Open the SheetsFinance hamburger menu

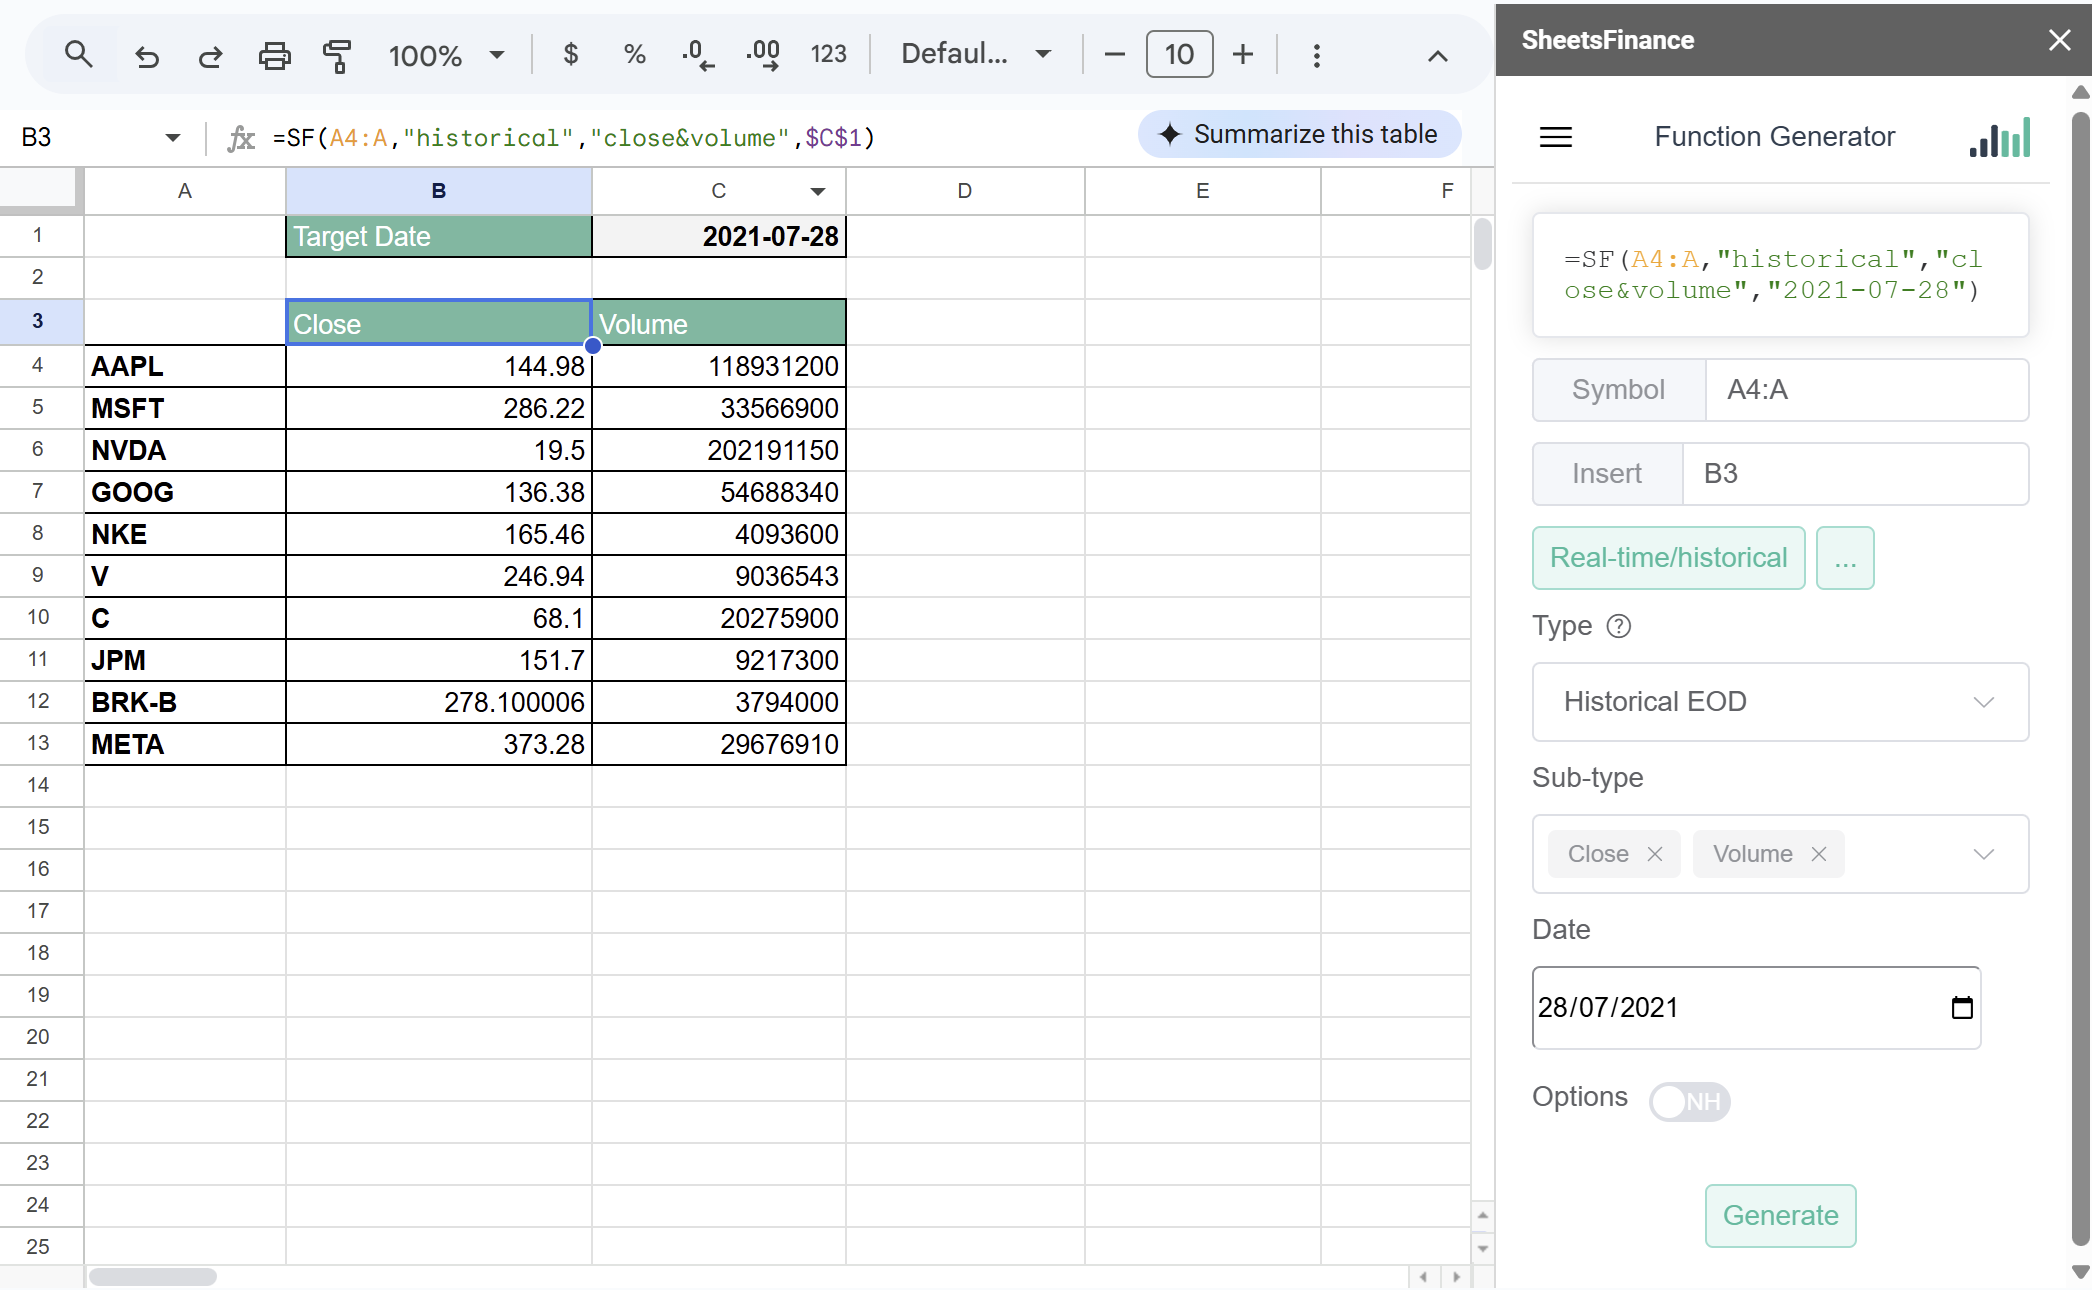[x=1555, y=137]
